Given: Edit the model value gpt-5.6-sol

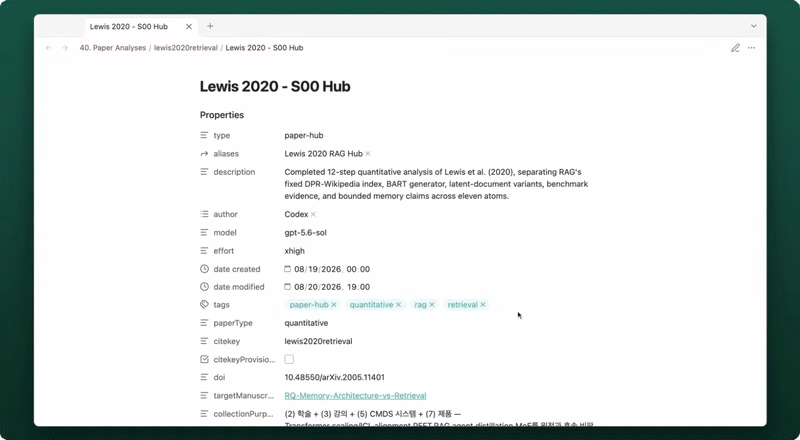Looking at the screenshot, I should click(x=306, y=233).
